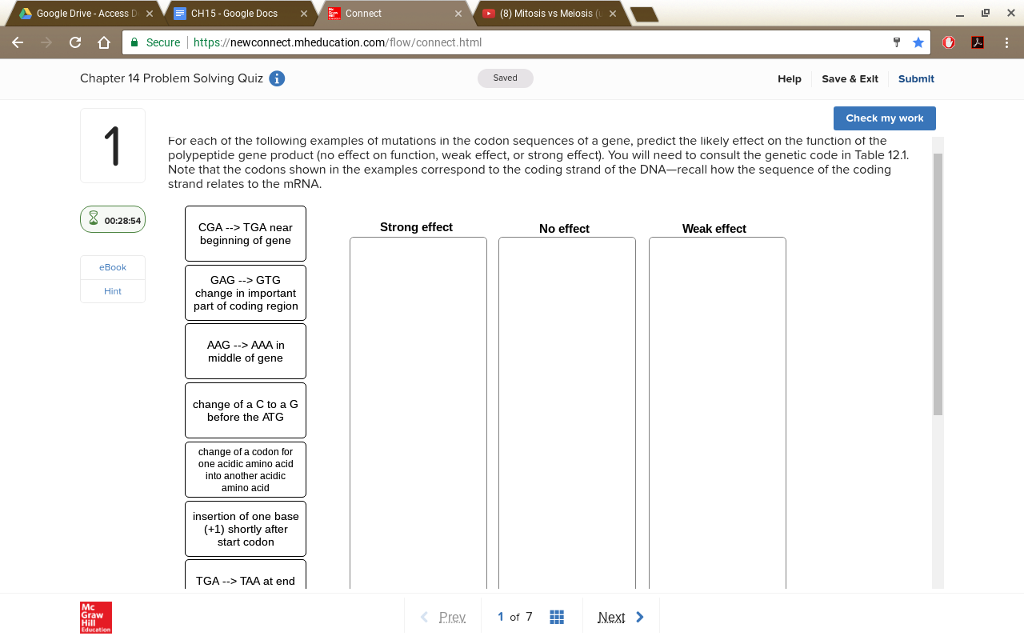Screen dimensions: 1024x640
Task: Click the 'No effect' column heading
Action: [564, 229]
